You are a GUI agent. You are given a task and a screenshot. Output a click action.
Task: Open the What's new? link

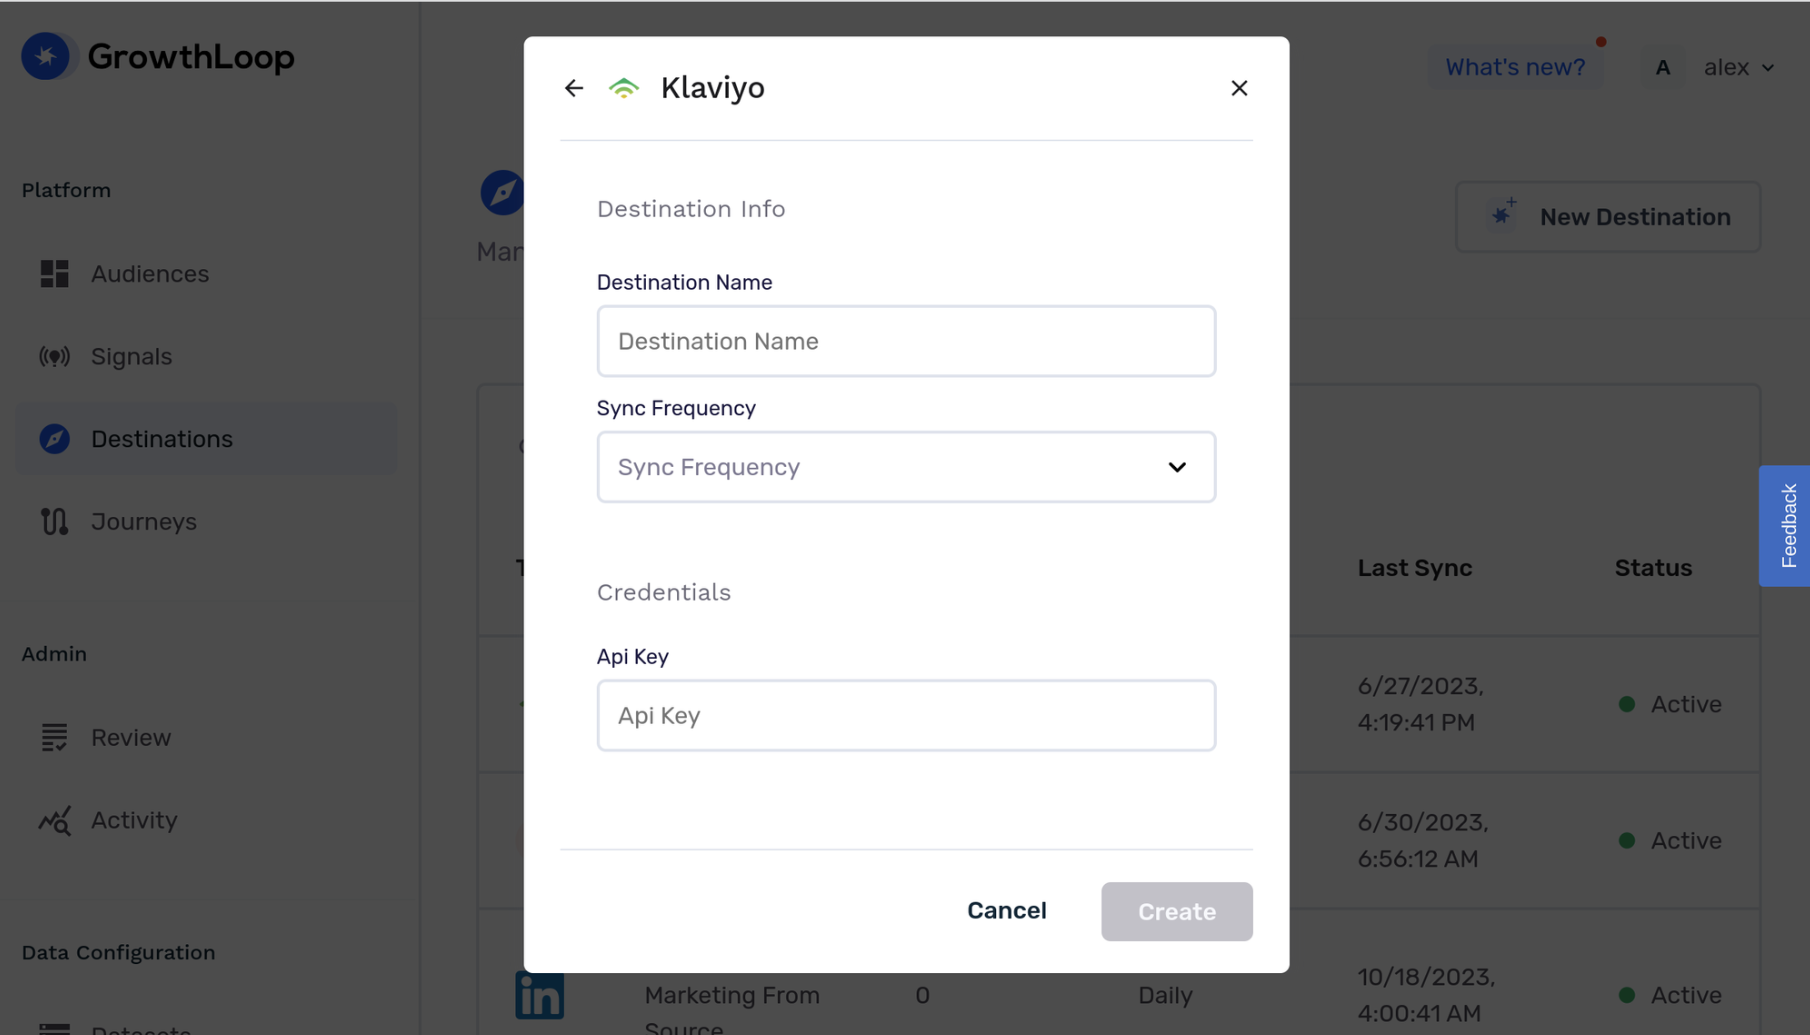click(x=1515, y=67)
